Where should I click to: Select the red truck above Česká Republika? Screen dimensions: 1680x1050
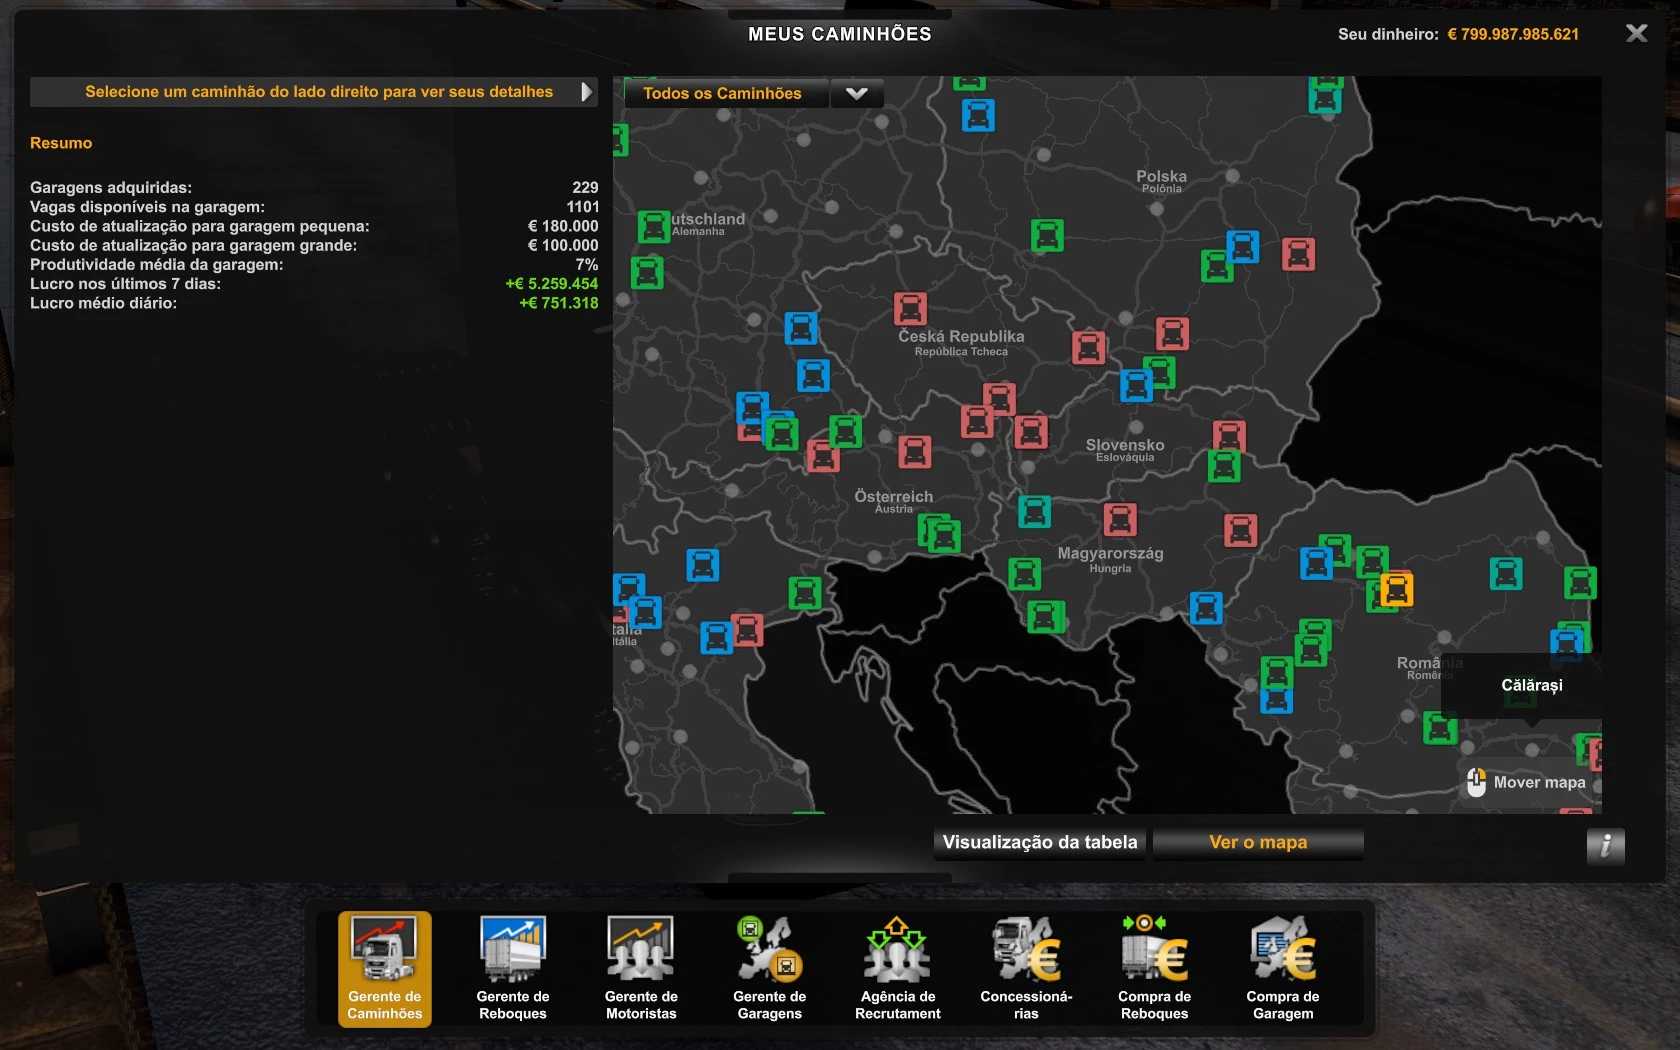point(910,308)
